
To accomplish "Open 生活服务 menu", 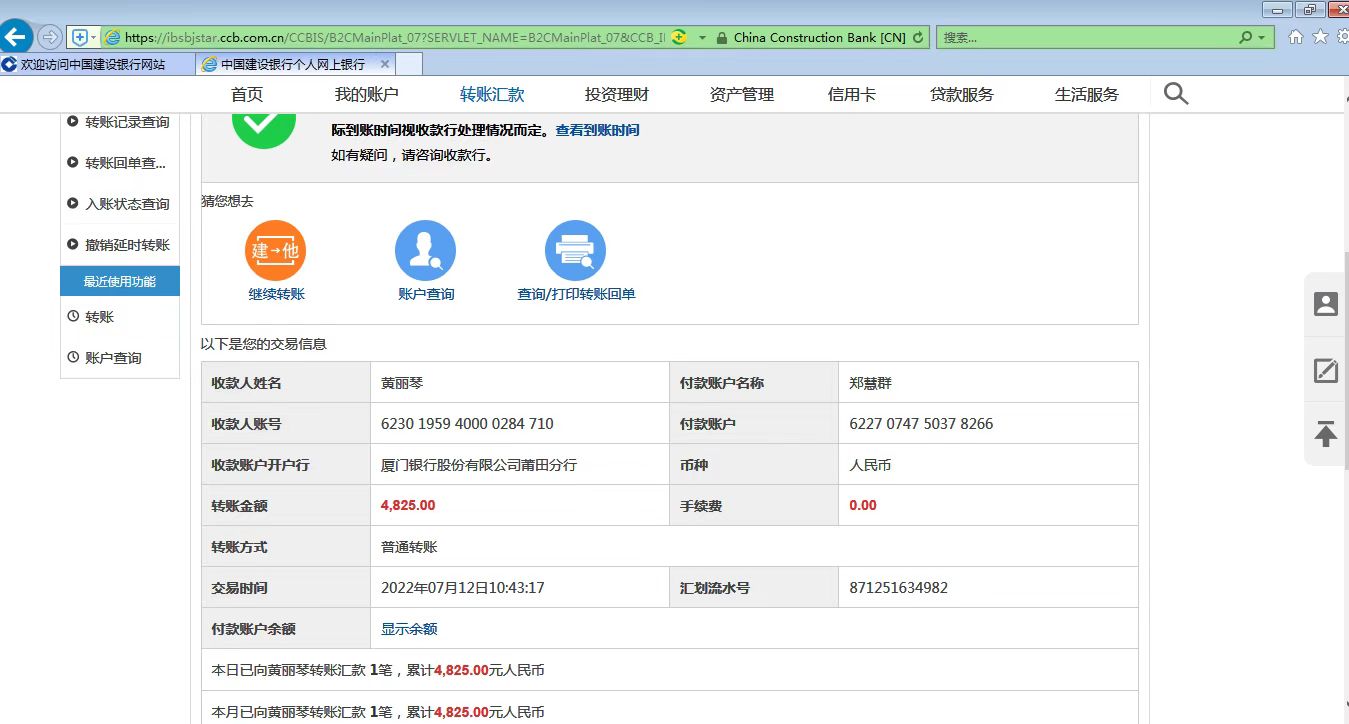I will pos(1087,95).
